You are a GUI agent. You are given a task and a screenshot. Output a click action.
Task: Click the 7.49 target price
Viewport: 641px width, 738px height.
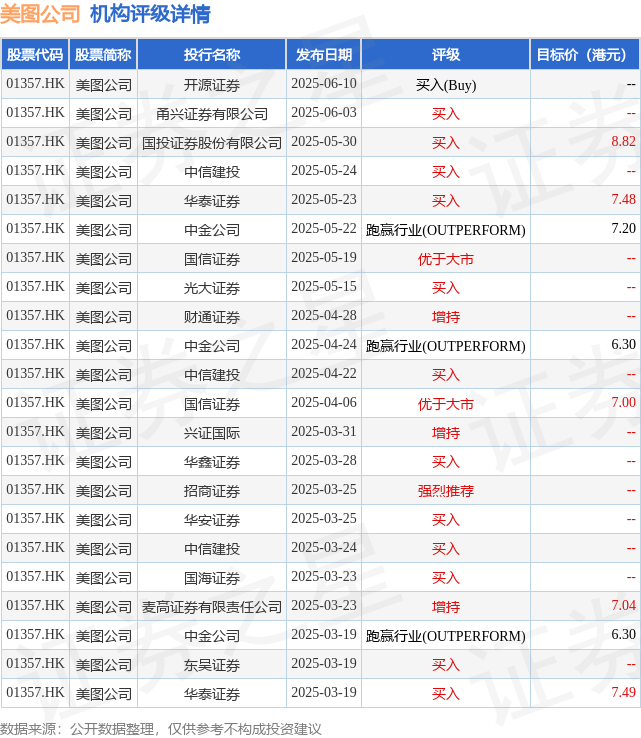pos(623,692)
